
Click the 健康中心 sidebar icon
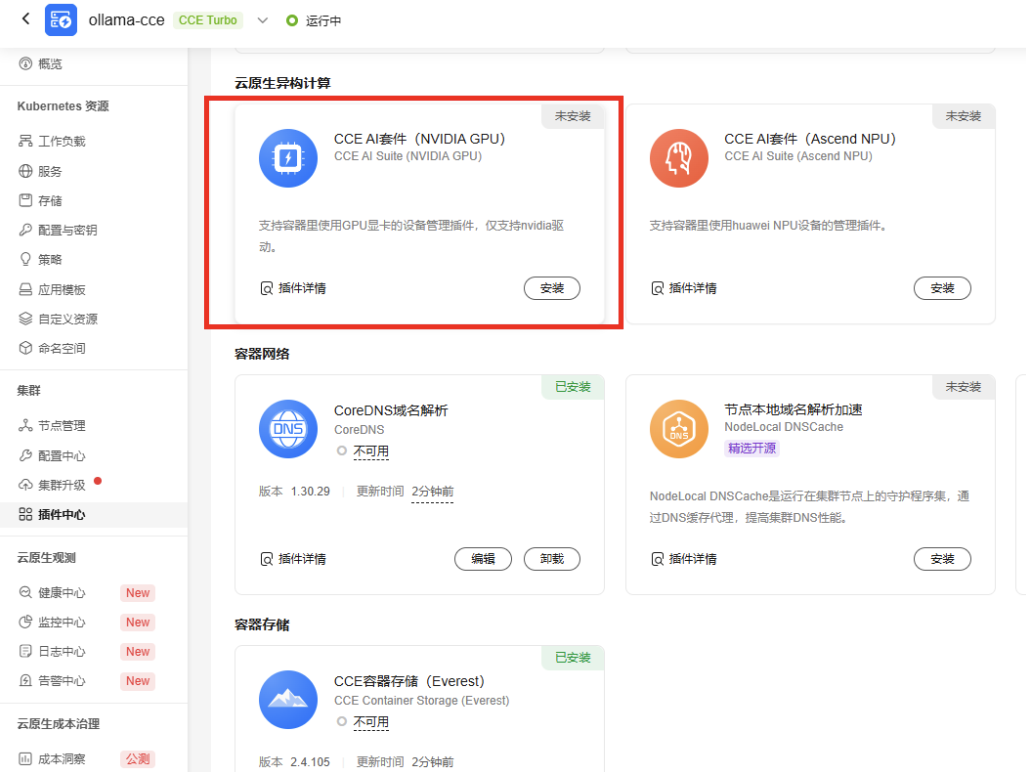pyautogui.click(x=26, y=592)
